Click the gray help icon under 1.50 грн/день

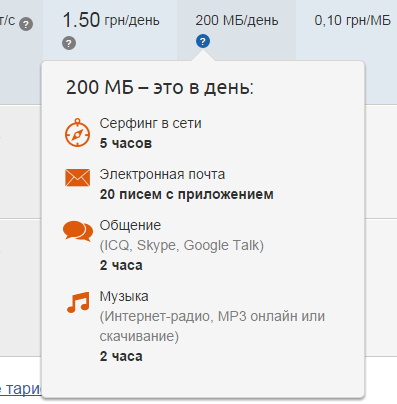click(x=69, y=43)
